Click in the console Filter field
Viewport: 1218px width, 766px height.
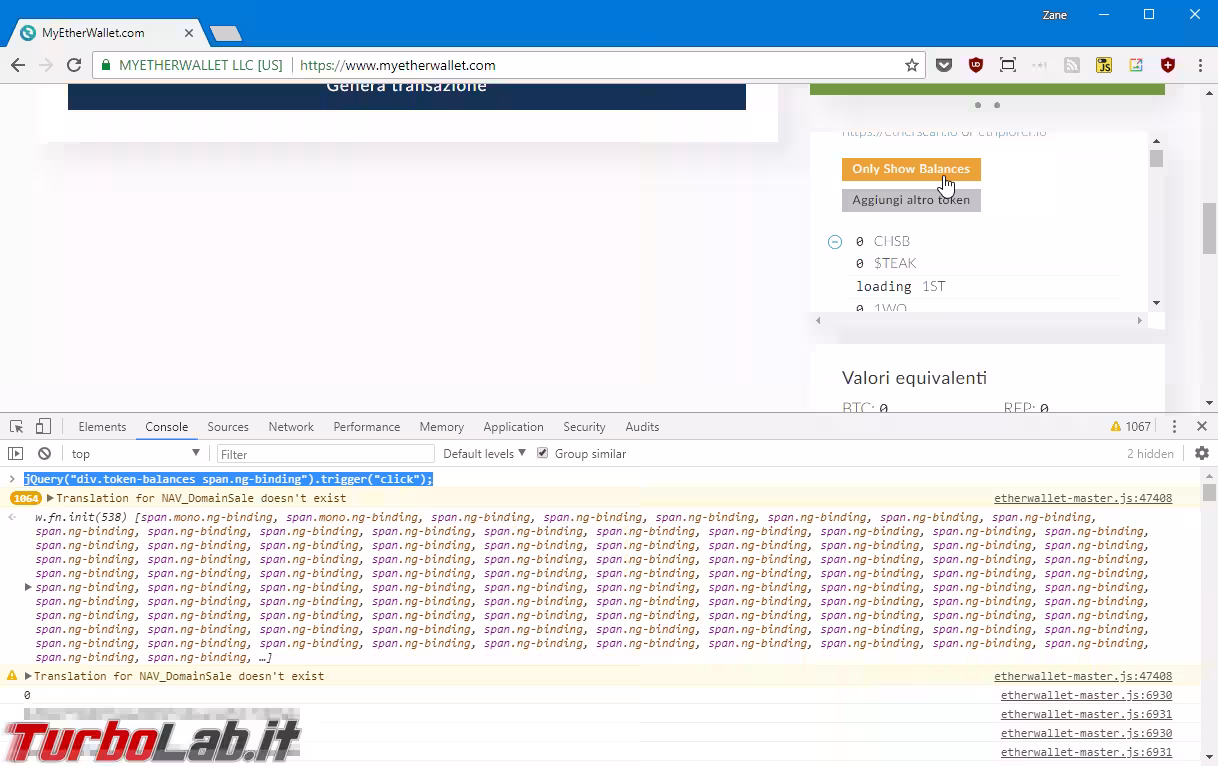tap(326, 454)
